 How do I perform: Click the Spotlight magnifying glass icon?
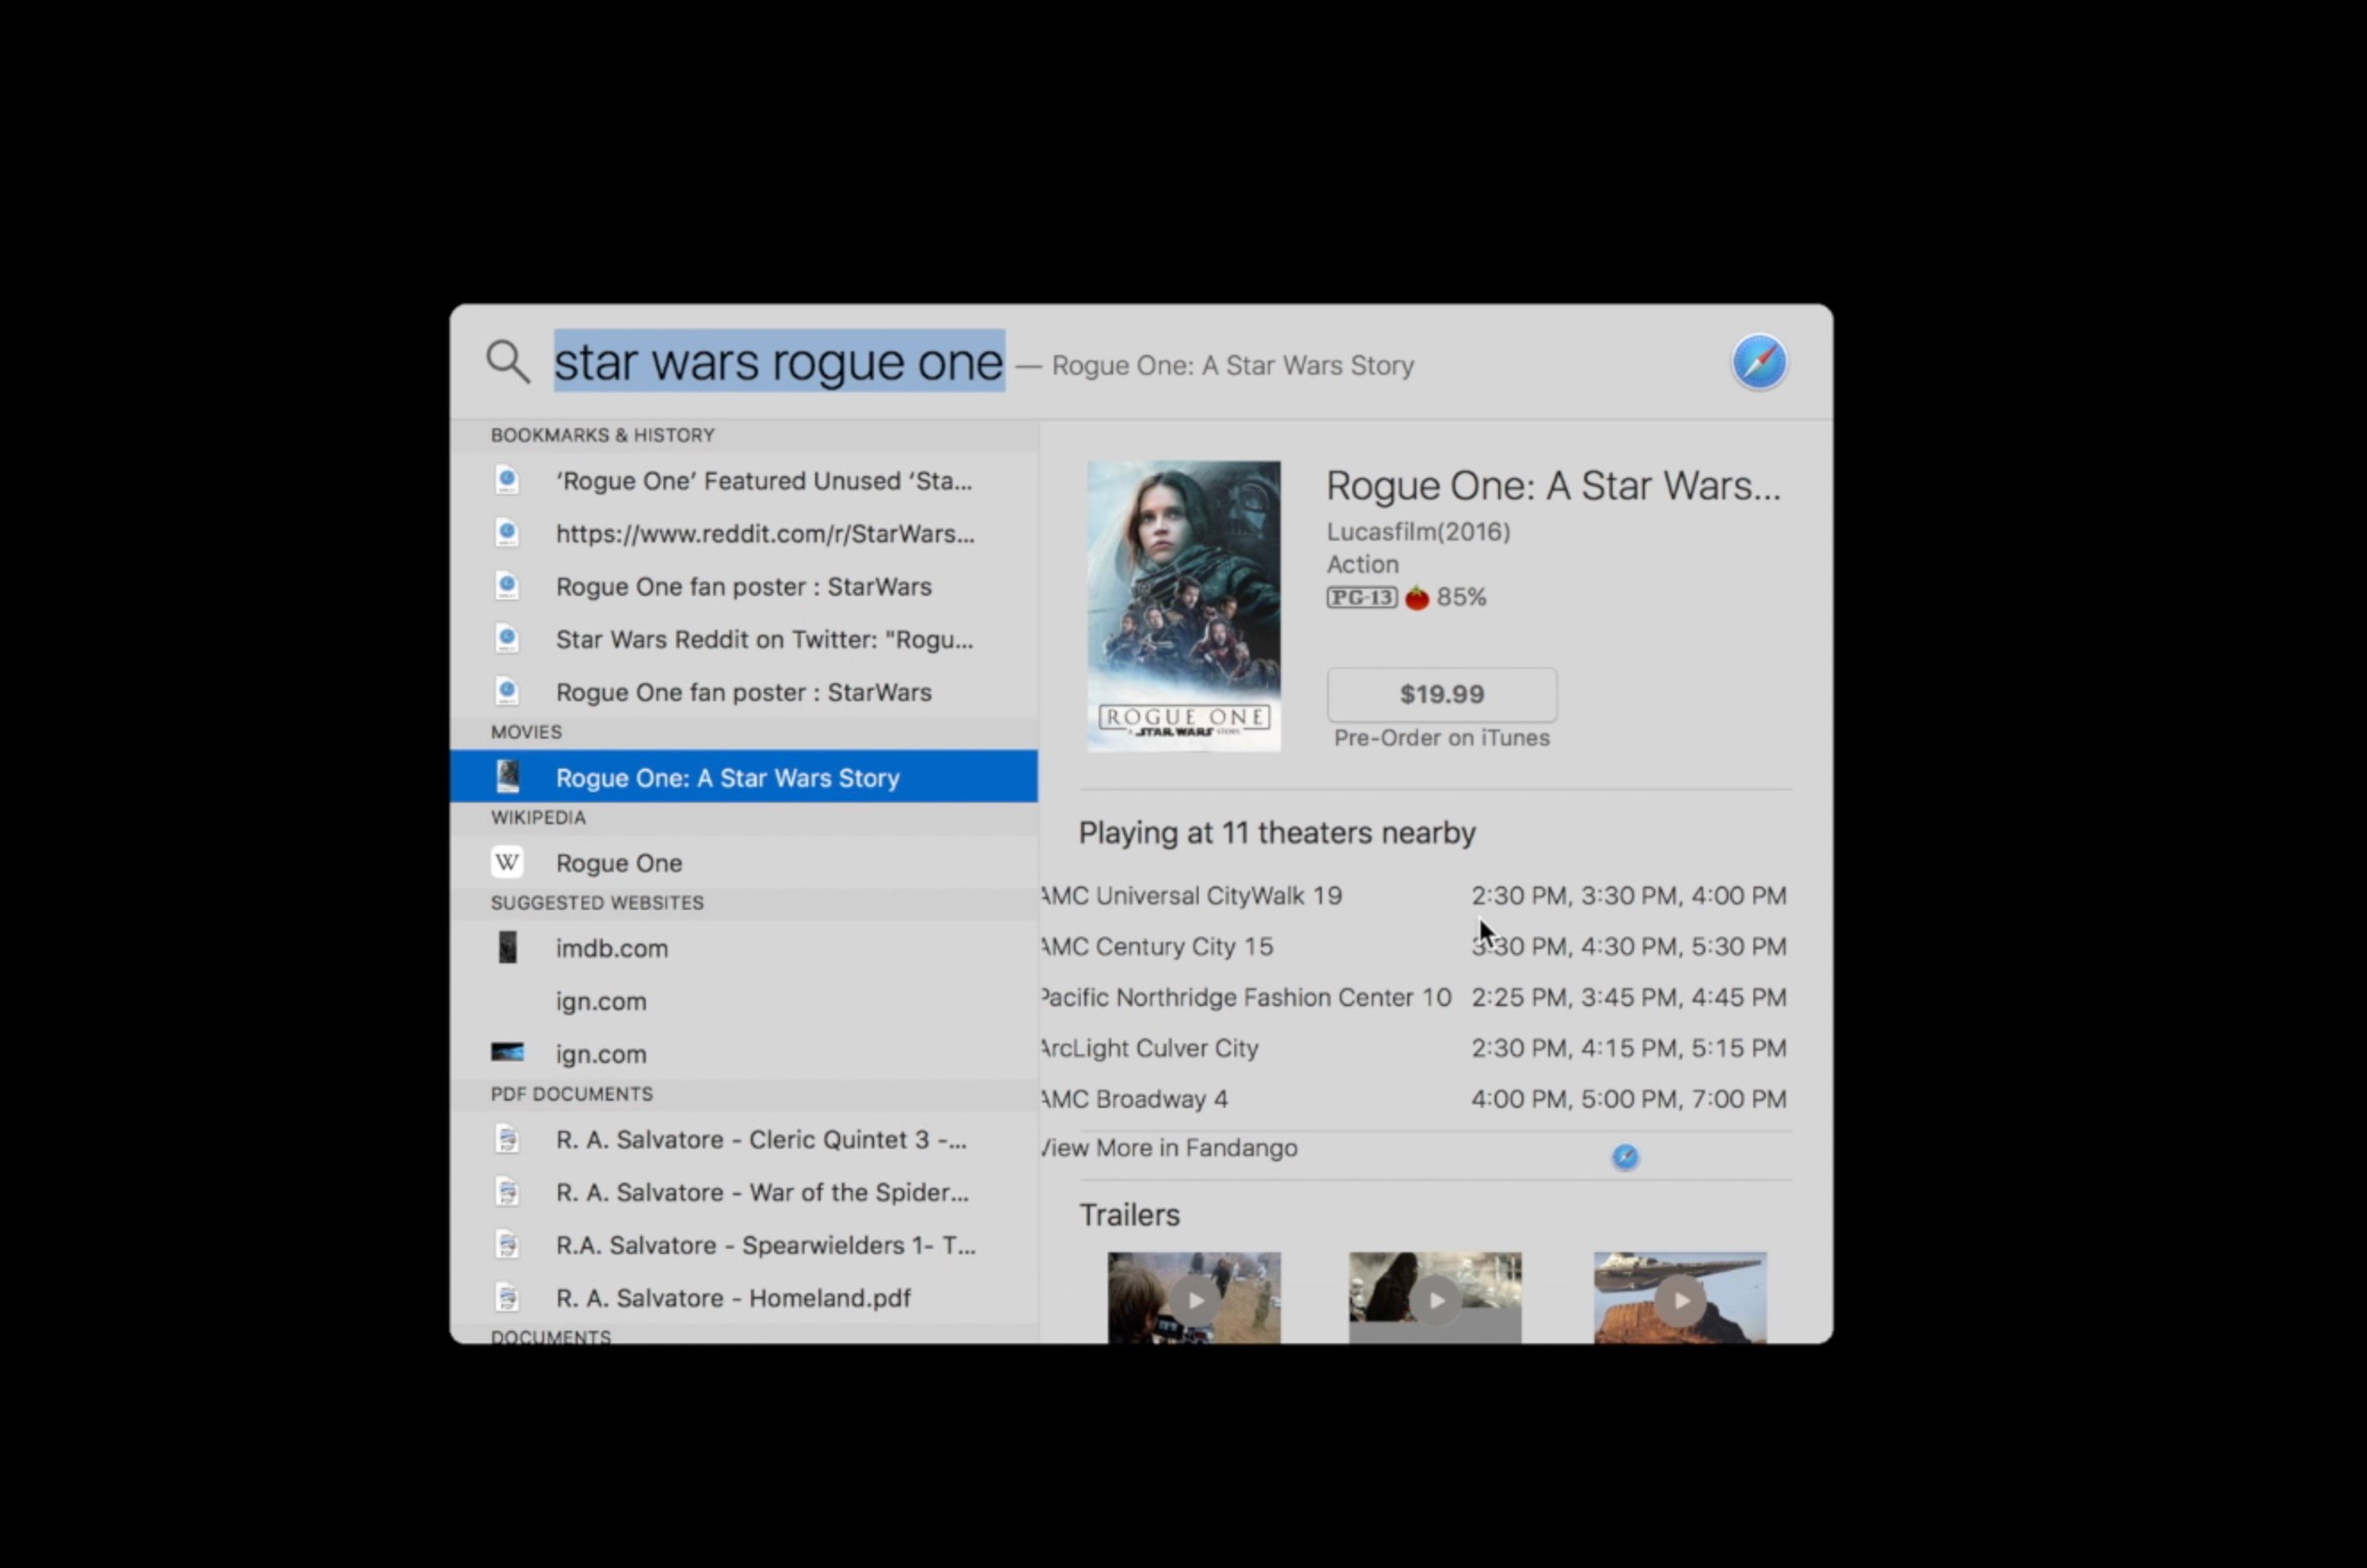508,362
